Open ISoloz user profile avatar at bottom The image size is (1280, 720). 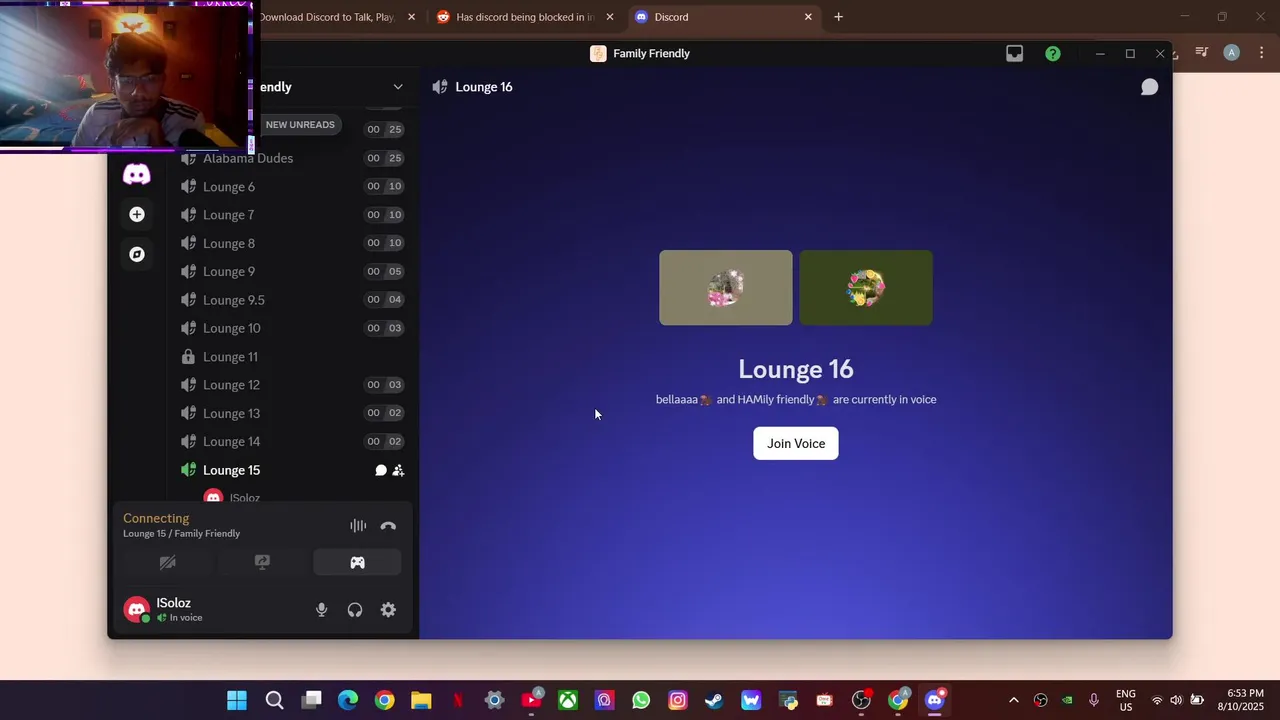pyautogui.click(x=137, y=609)
